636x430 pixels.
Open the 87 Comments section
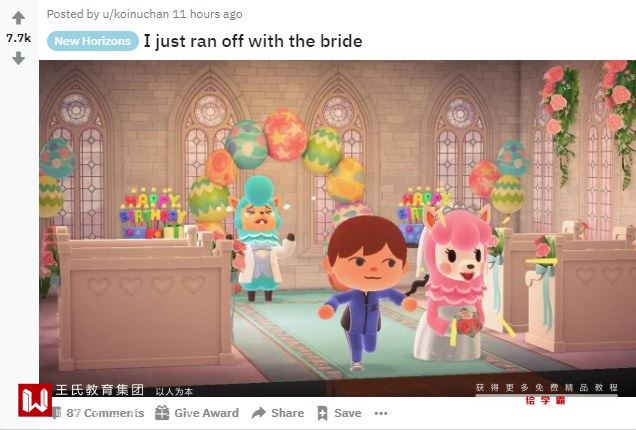coord(105,413)
